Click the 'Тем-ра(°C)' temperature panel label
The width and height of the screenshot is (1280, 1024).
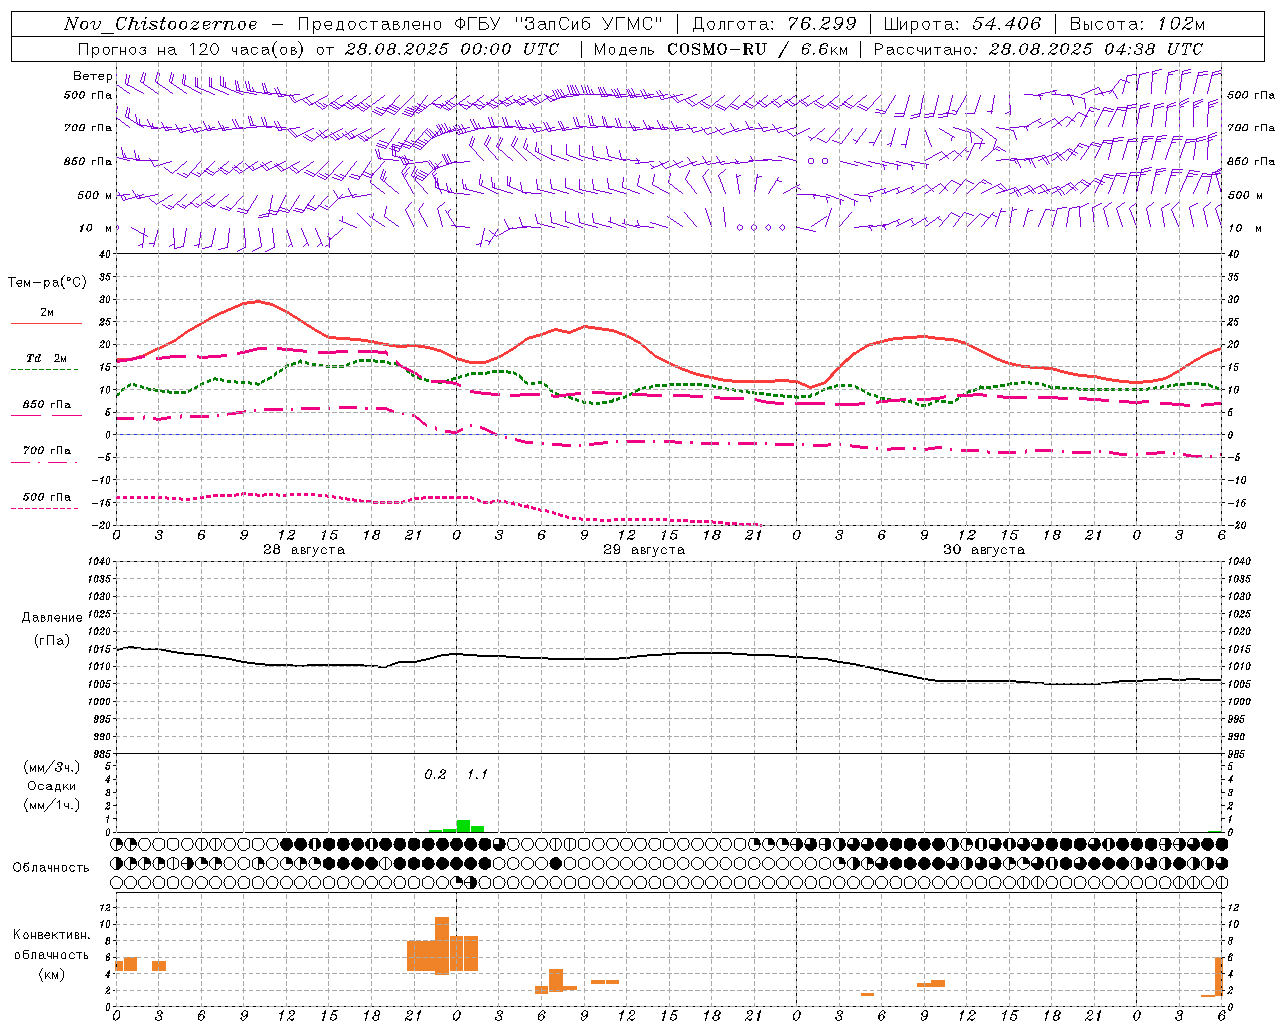47,283
